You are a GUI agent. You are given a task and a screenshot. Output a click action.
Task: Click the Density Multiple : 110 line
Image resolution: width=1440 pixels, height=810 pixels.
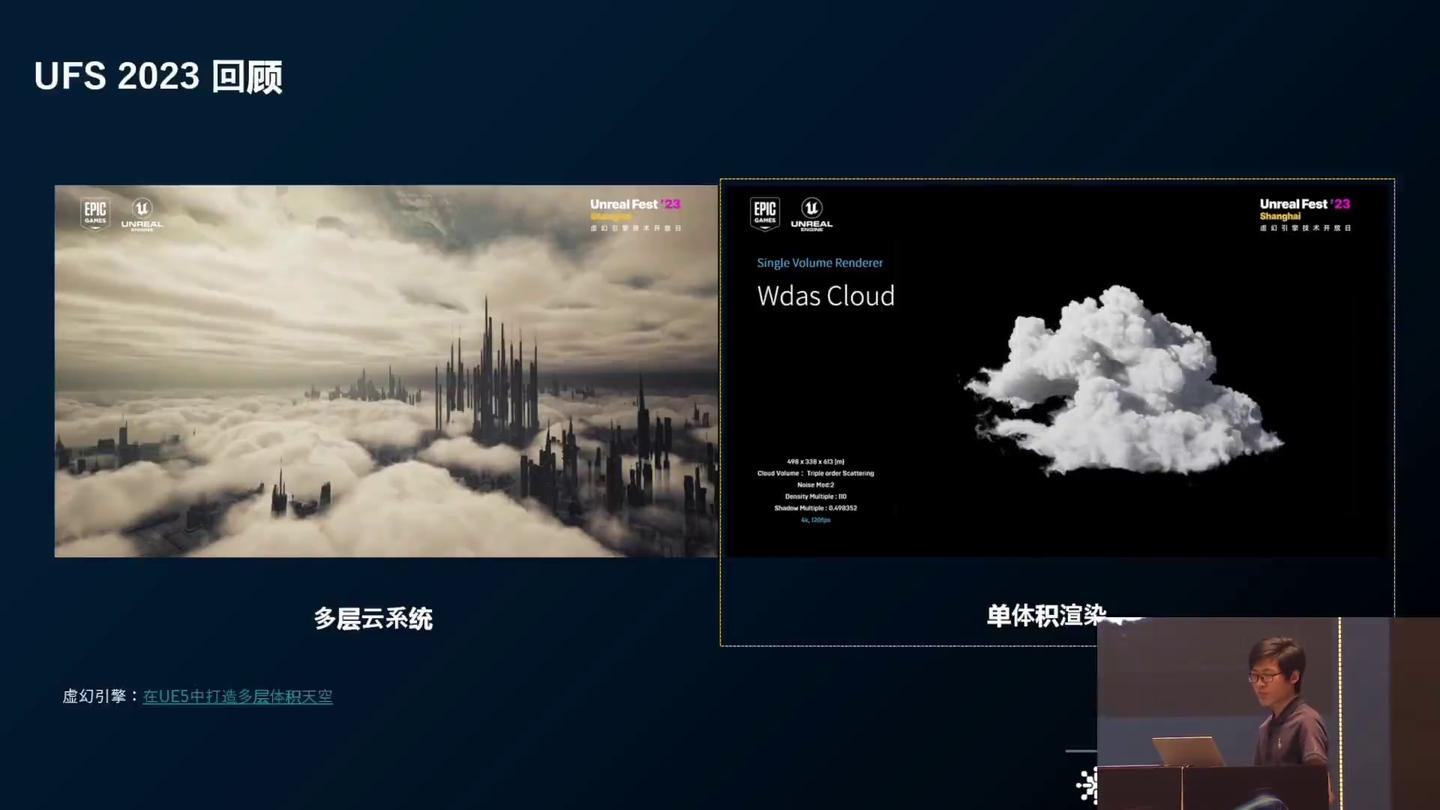815,497
